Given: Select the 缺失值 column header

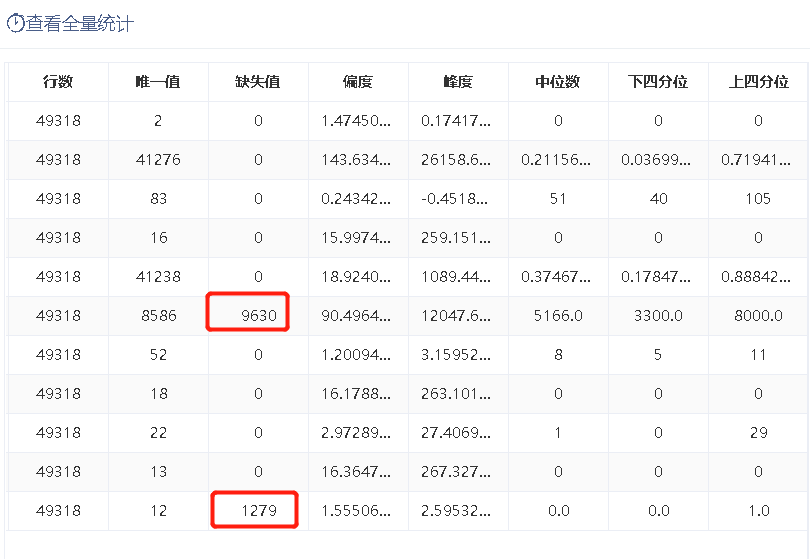Looking at the screenshot, I should pyautogui.click(x=258, y=82).
